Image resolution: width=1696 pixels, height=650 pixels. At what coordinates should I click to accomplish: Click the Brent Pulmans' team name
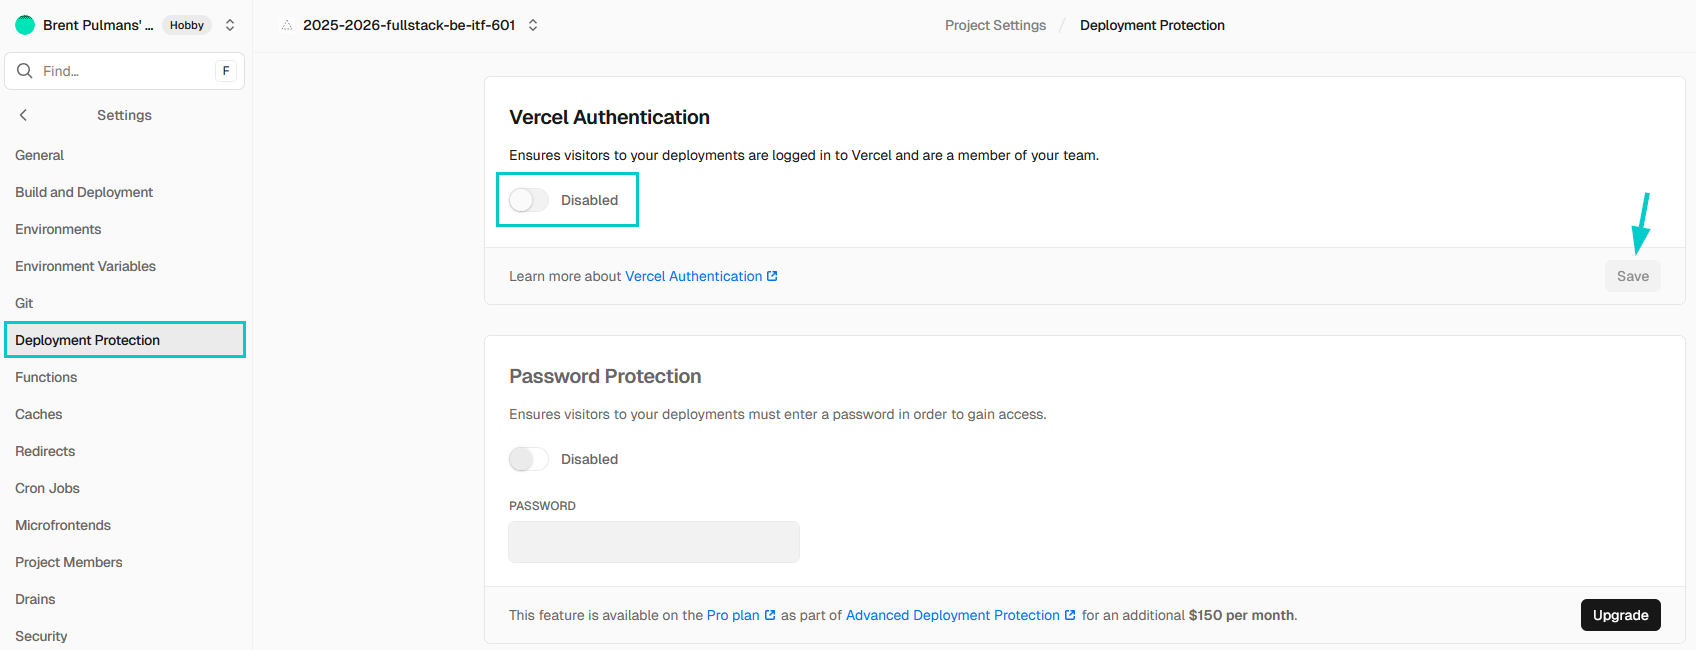point(98,25)
